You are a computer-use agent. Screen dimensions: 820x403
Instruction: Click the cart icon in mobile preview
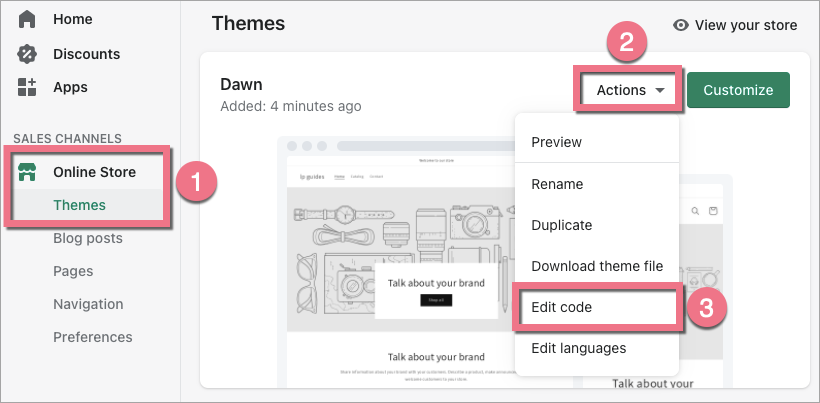point(713,211)
